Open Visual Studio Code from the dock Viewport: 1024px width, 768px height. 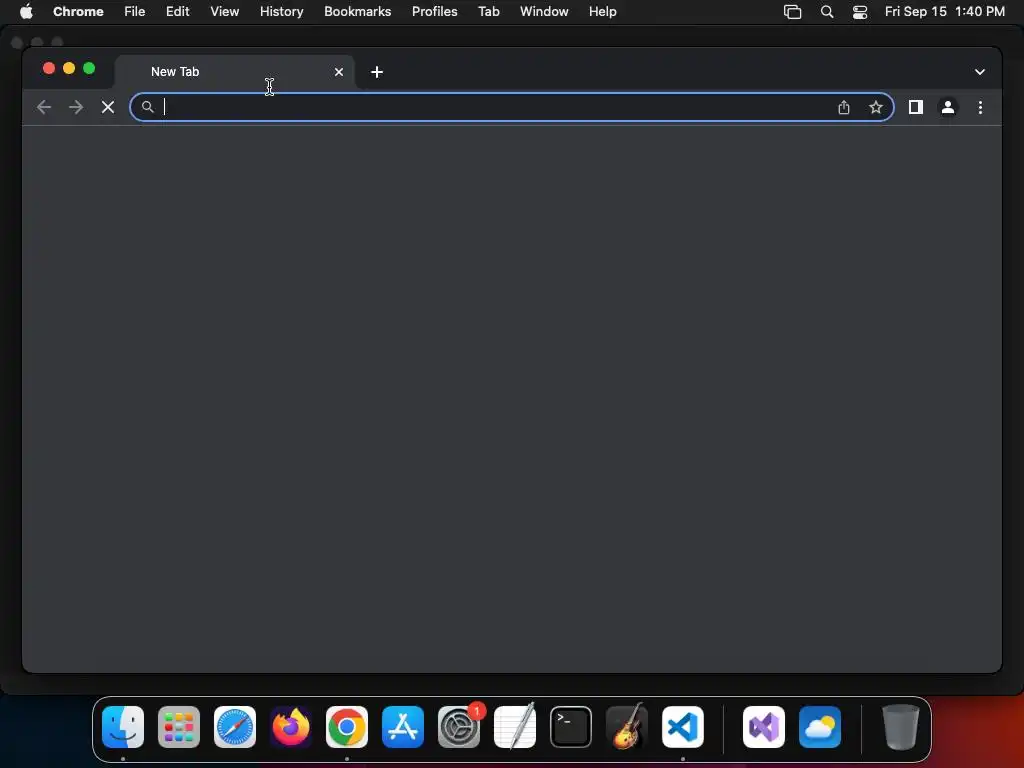point(683,727)
